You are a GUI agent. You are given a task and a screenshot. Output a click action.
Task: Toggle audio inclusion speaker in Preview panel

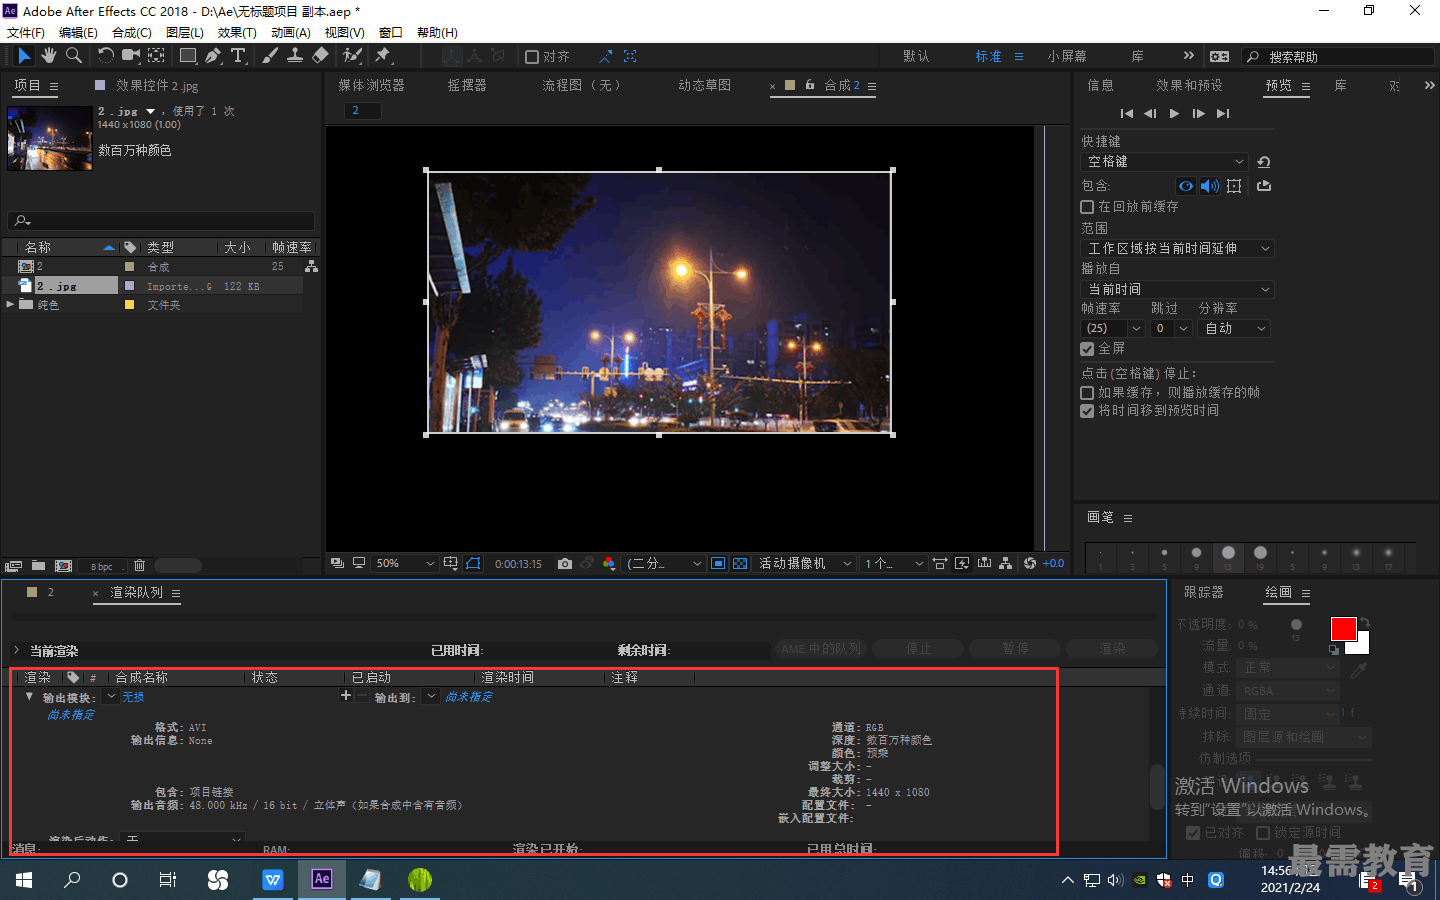tap(1210, 186)
